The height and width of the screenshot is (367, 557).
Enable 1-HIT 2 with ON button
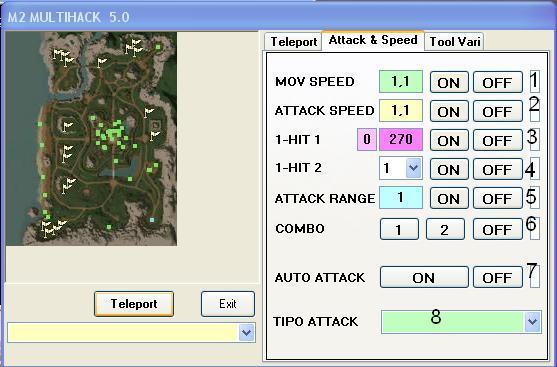click(x=449, y=169)
